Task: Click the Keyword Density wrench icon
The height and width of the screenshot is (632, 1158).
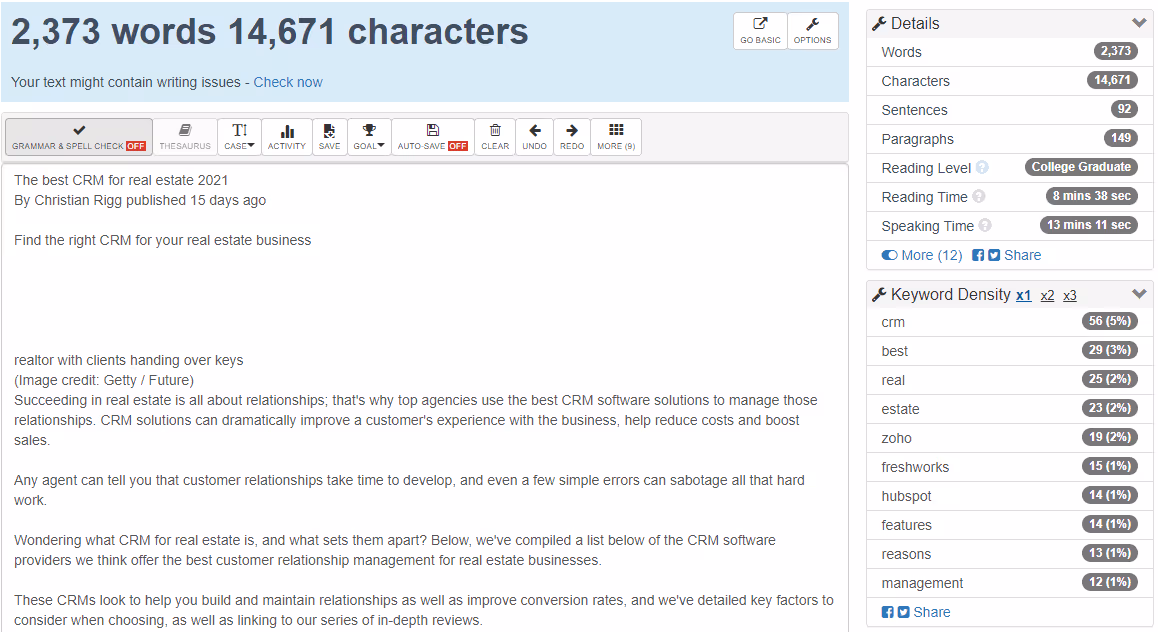Action: coord(879,295)
